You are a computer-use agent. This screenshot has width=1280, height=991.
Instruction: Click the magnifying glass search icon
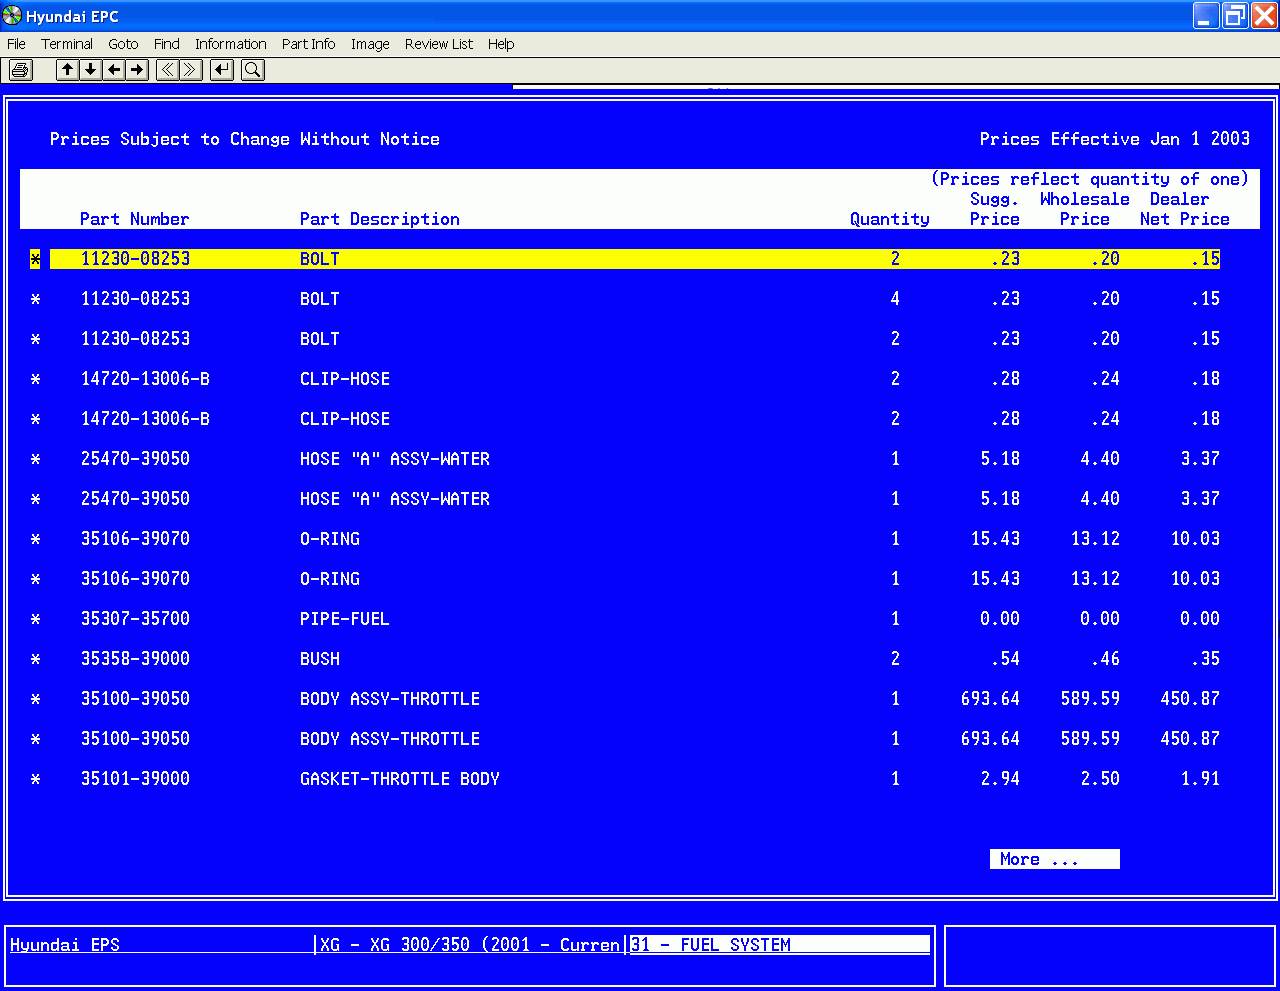click(x=253, y=69)
